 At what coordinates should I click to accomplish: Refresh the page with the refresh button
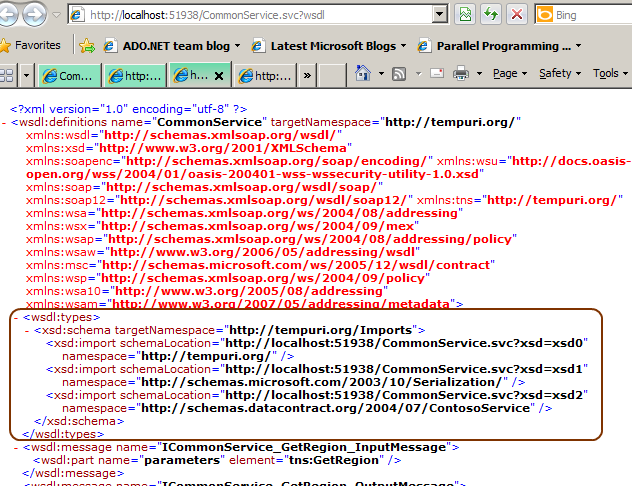491,15
